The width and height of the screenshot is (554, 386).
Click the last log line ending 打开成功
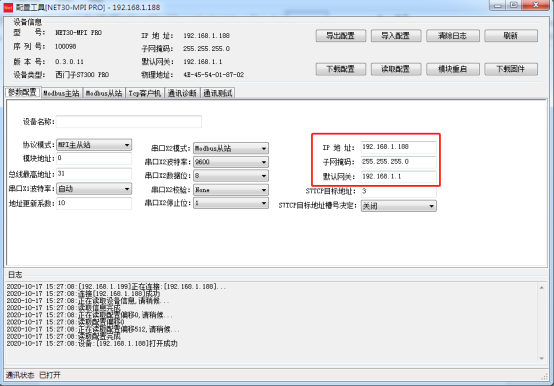pyautogui.click(x=92, y=344)
